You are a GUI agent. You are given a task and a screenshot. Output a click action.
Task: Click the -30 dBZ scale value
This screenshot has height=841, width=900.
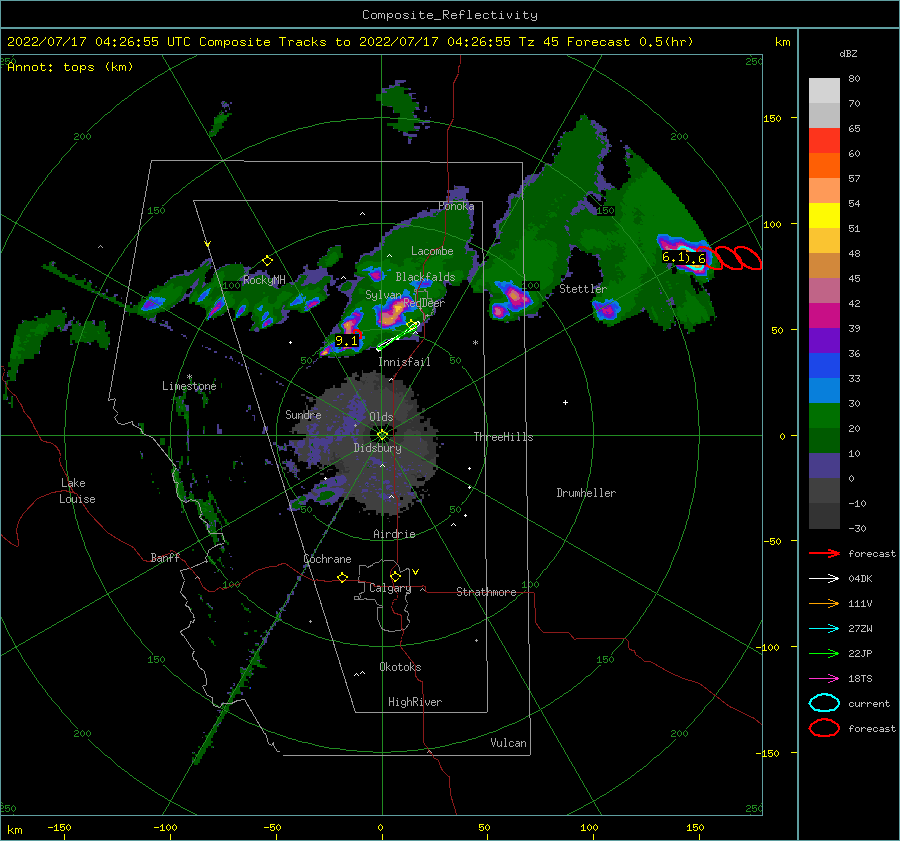(x=857, y=528)
